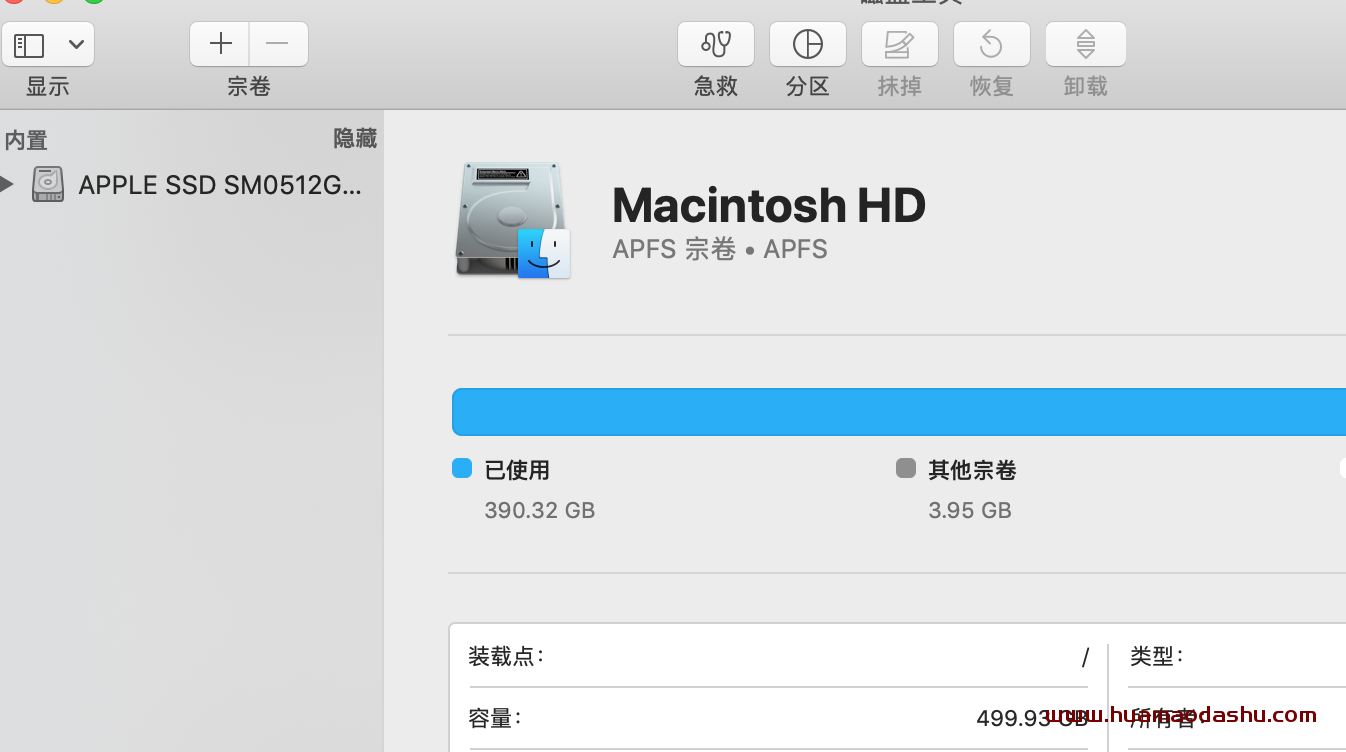This screenshot has width=1346, height=752.
Task: Click the APPLE SSD drive icon in sidebar
Action: pos(48,184)
